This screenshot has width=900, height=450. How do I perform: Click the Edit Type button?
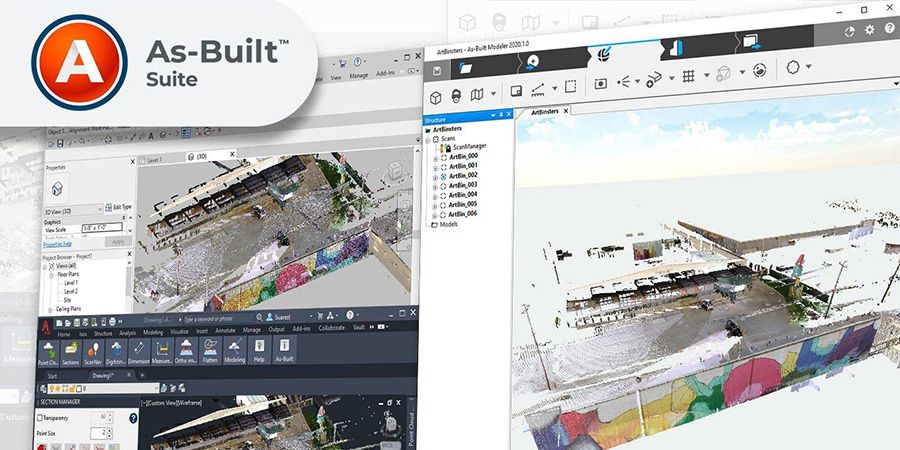point(115,206)
